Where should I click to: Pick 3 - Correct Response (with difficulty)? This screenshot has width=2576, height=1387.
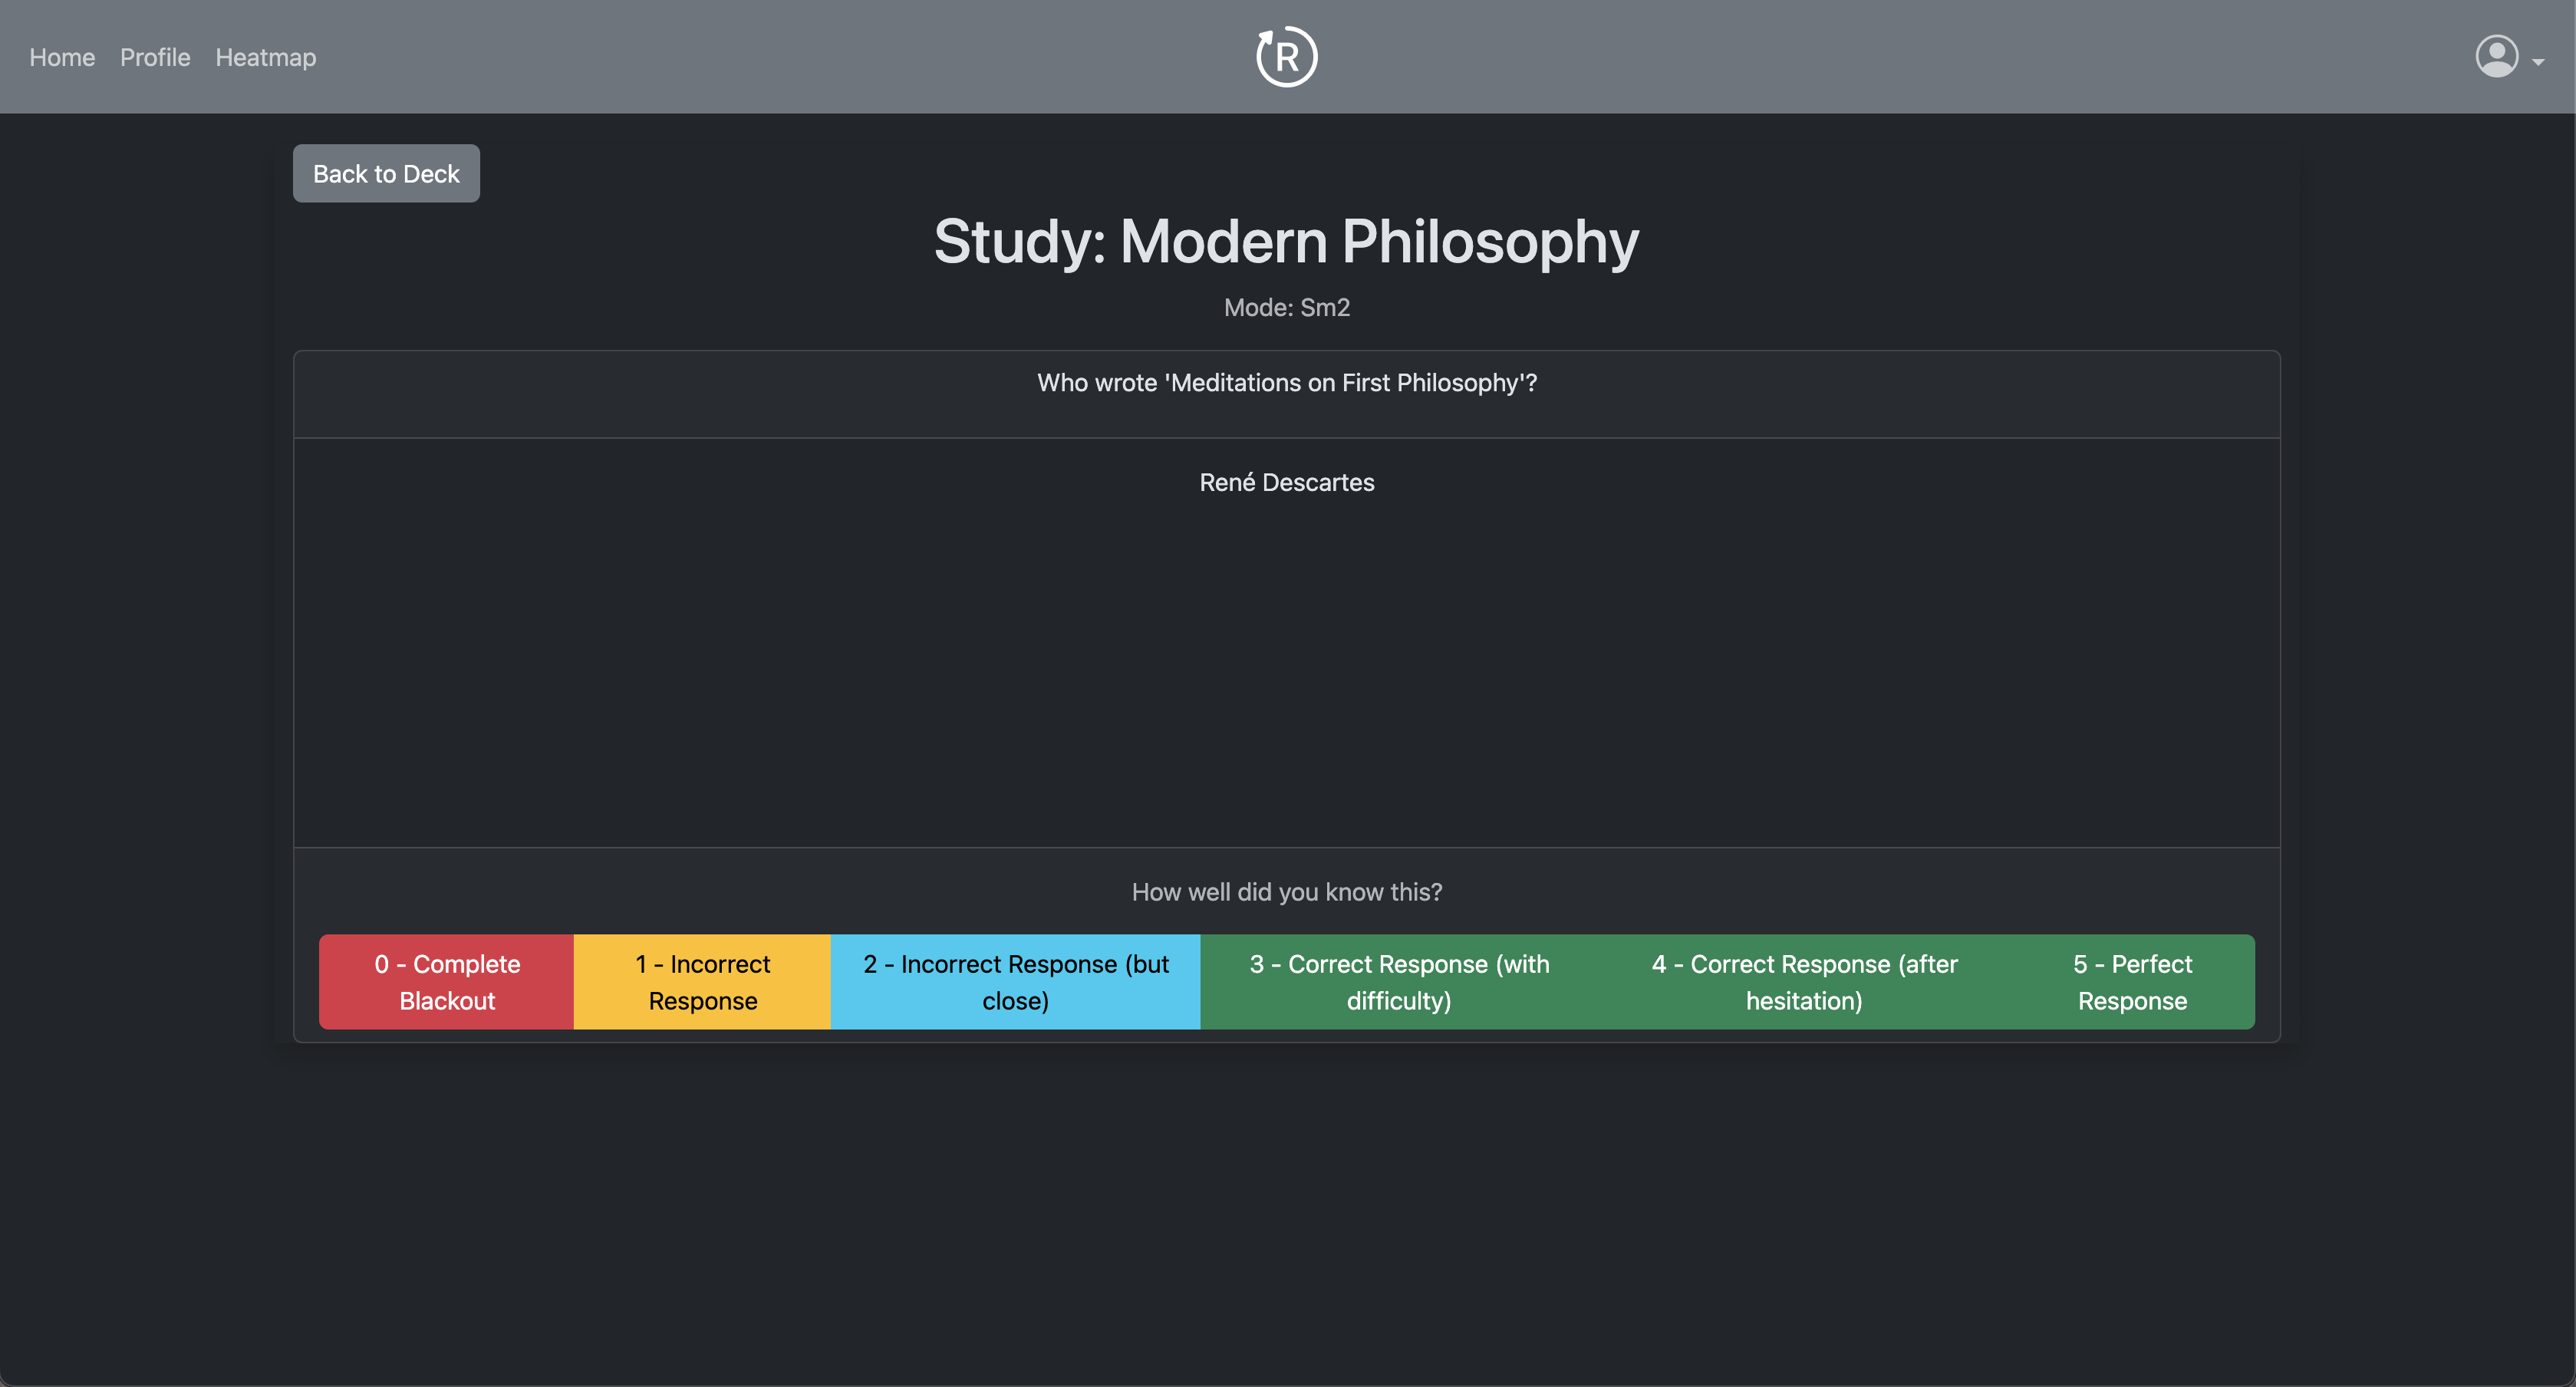[x=1399, y=982]
